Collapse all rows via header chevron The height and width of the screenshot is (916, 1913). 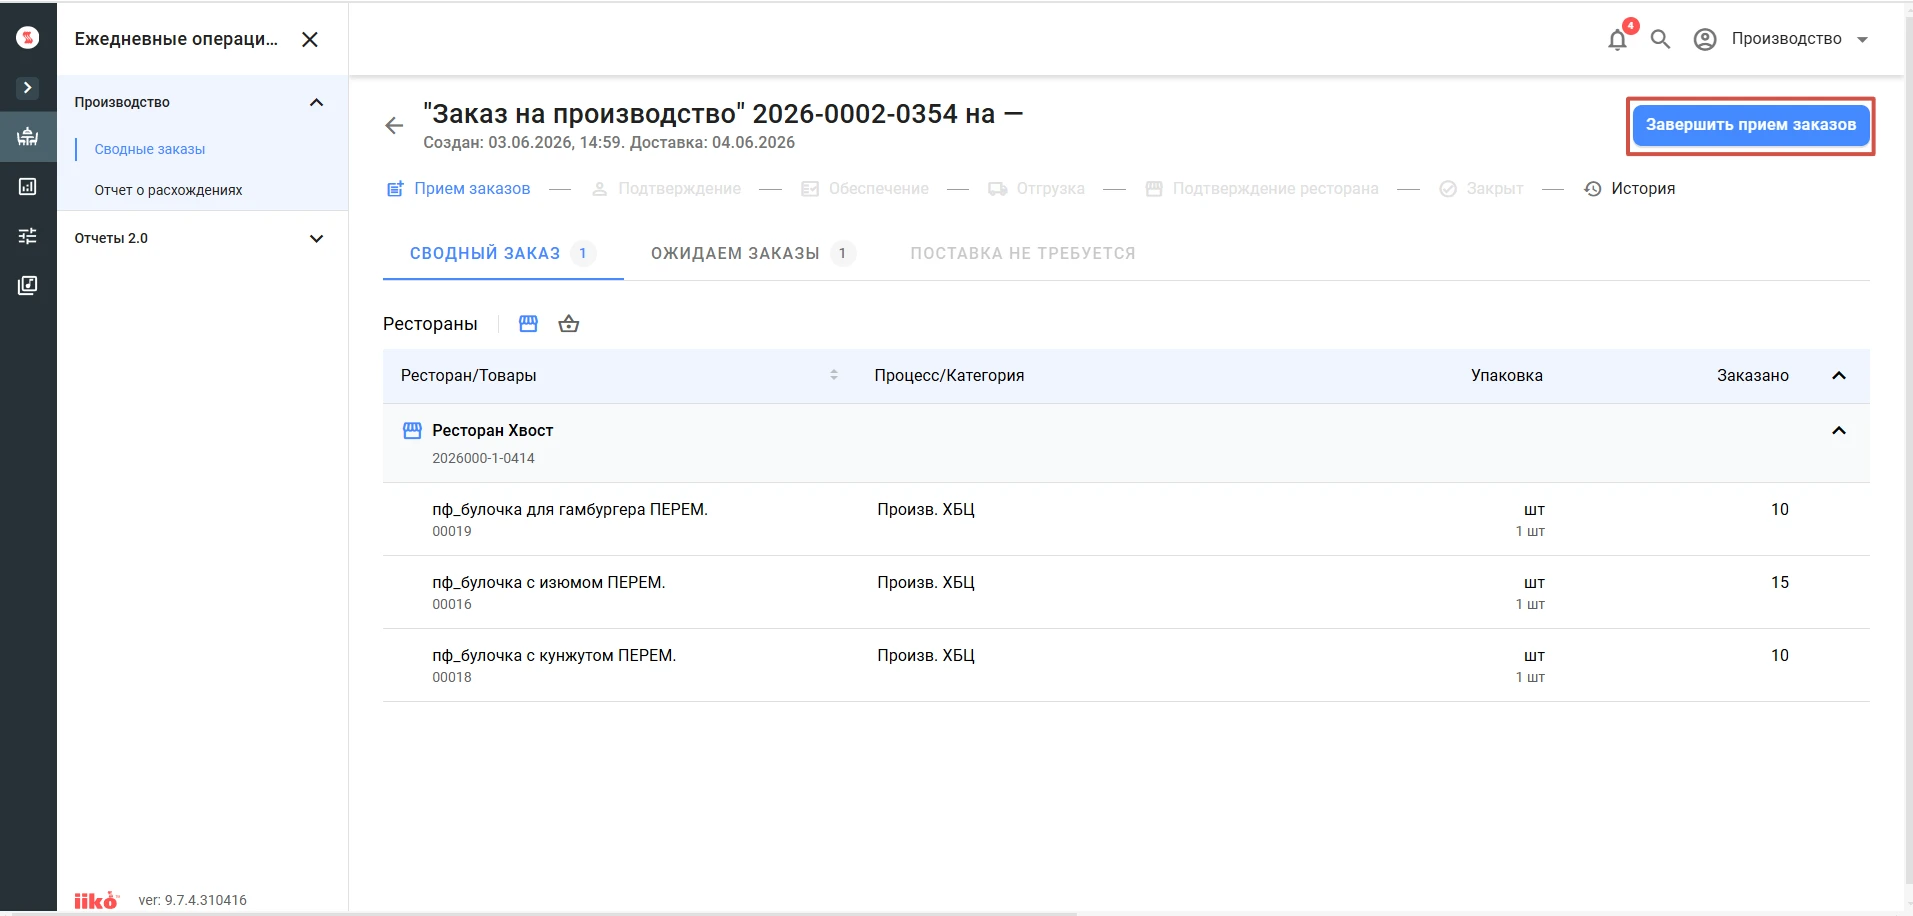click(x=1838, y=375)
